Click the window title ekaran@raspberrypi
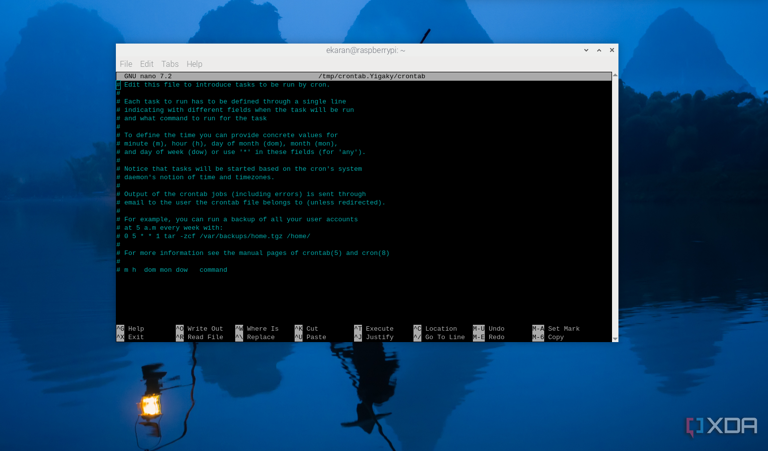Screen dimensions: 768x451 pos(366,50)
